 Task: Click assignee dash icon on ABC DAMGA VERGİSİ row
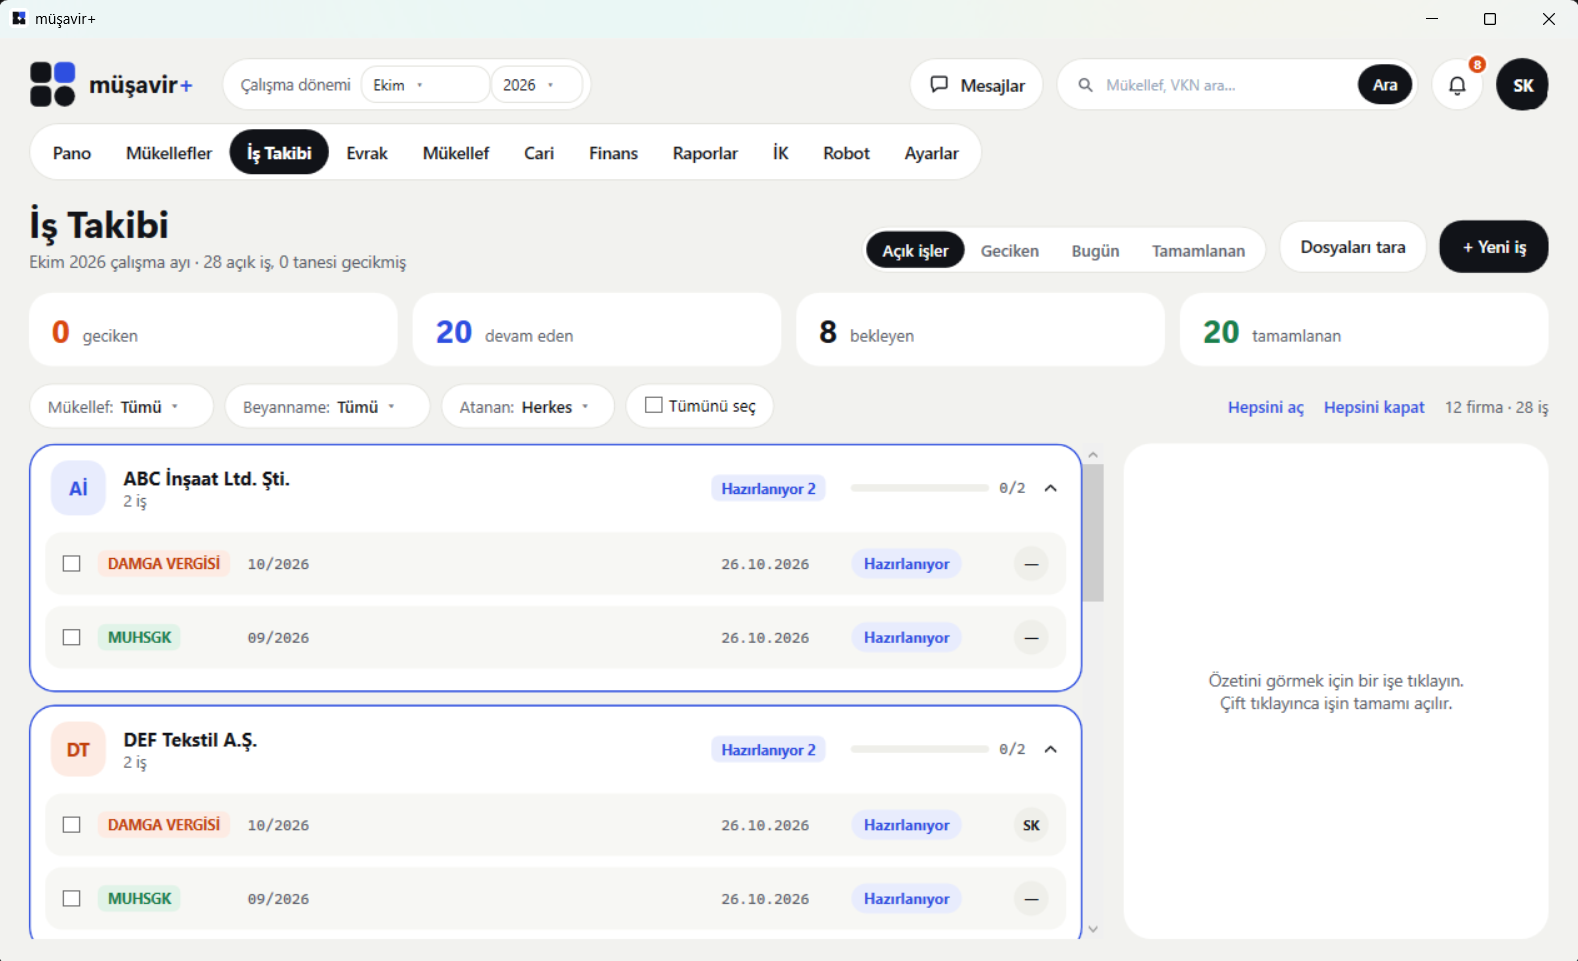1031,564
